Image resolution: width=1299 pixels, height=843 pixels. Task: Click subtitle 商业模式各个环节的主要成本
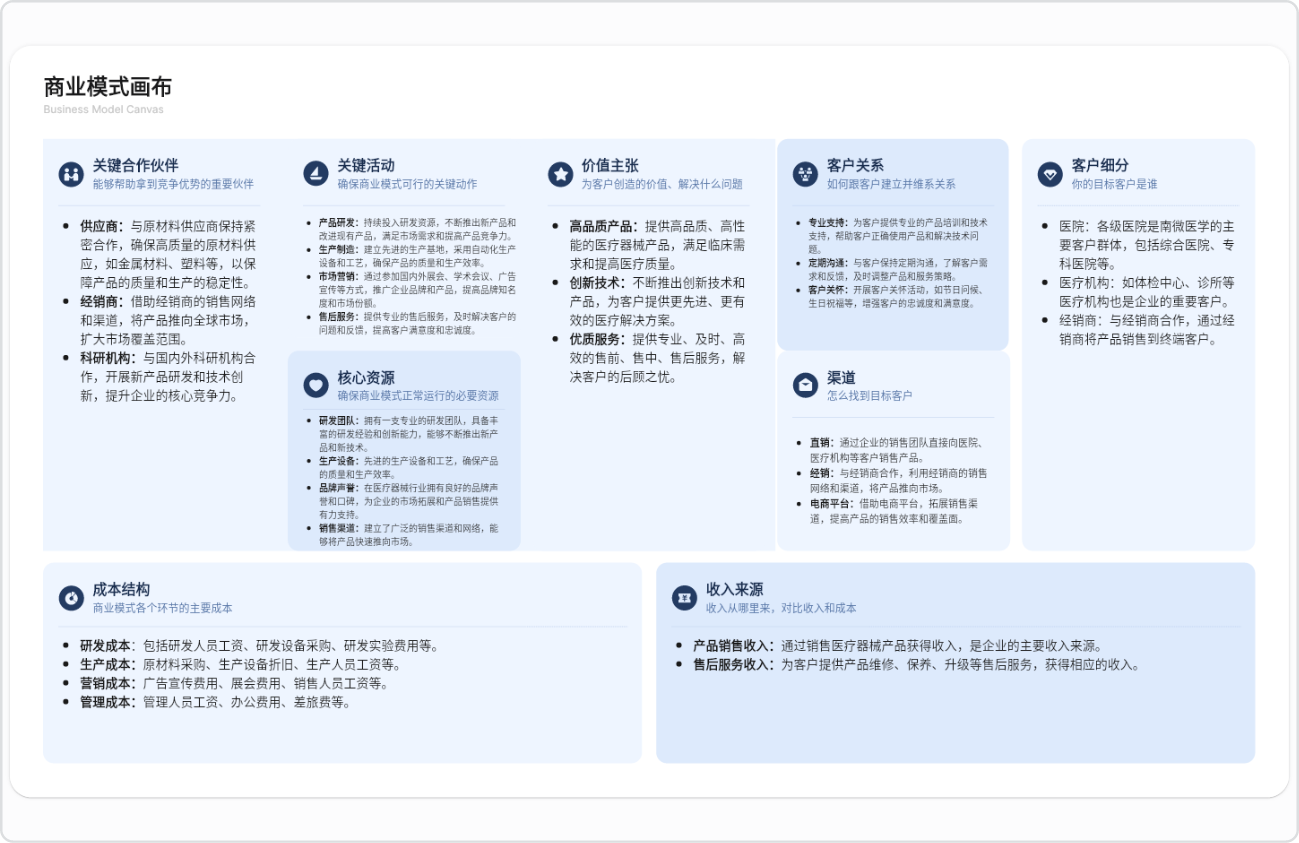coord(163,608)
